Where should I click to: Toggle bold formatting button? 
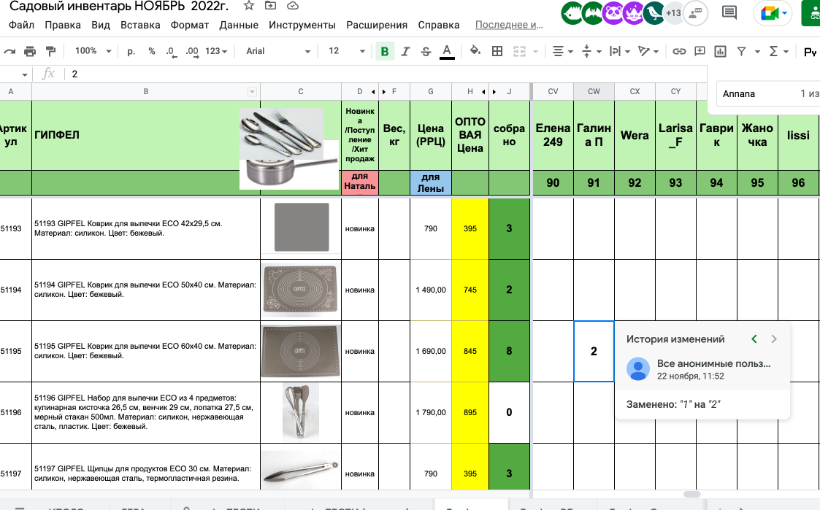click(385, 51)
